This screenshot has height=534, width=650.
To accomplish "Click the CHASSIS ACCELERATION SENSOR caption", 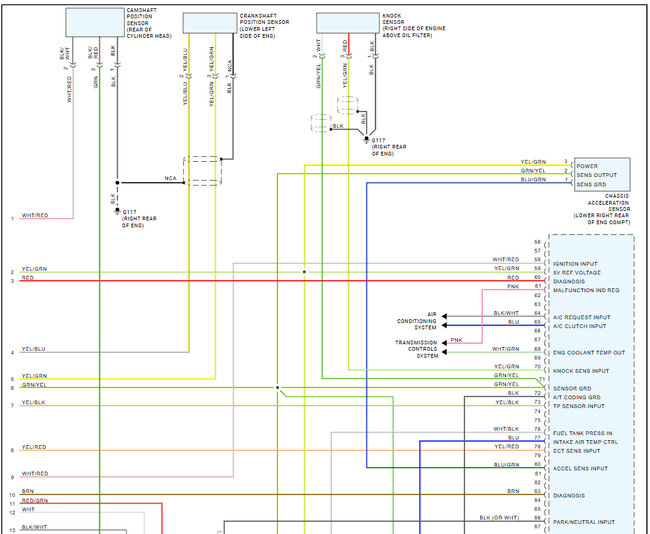I will point(601,209).
